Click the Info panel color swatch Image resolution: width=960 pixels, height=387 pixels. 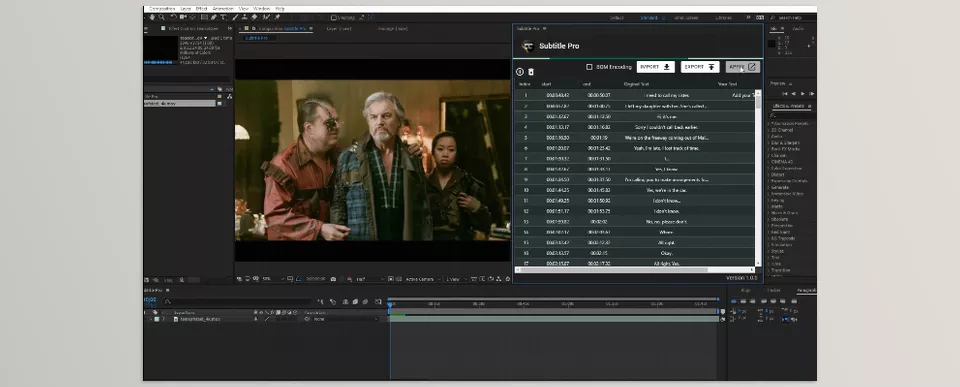pos(772,43)
